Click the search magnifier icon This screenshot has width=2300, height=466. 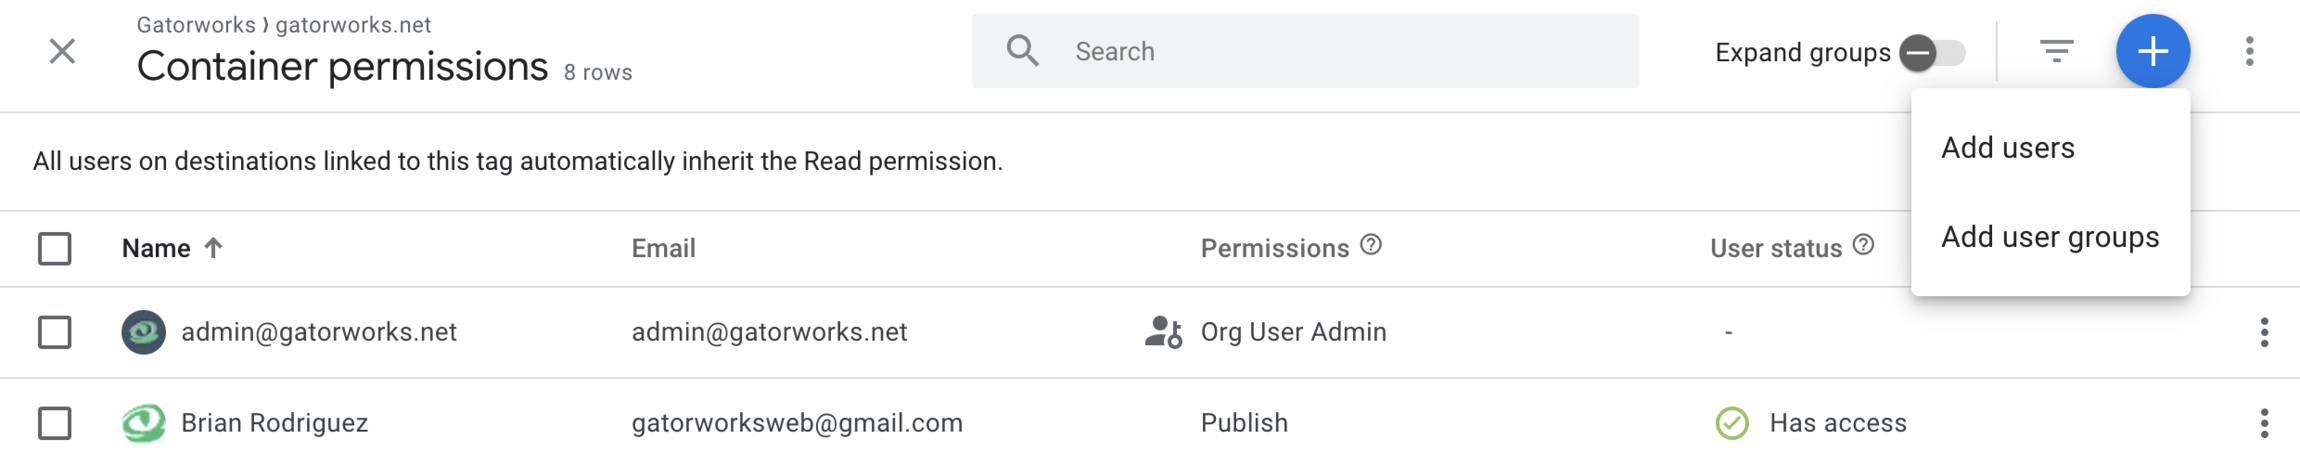pyautogui.click(x=1022, y=51)
